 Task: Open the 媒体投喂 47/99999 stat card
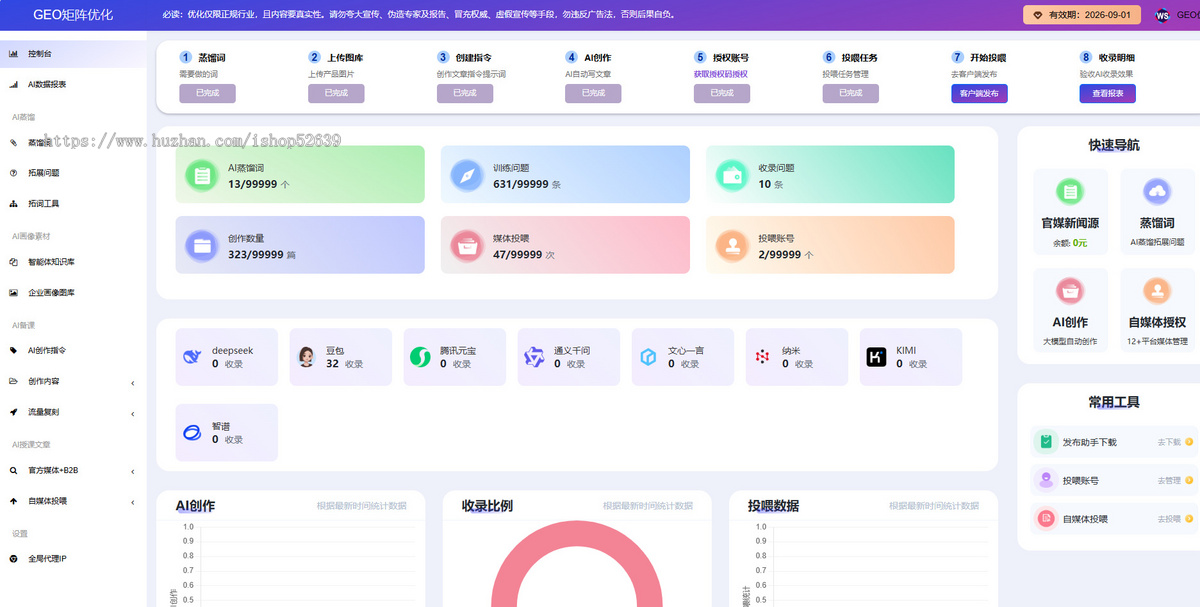565,245
